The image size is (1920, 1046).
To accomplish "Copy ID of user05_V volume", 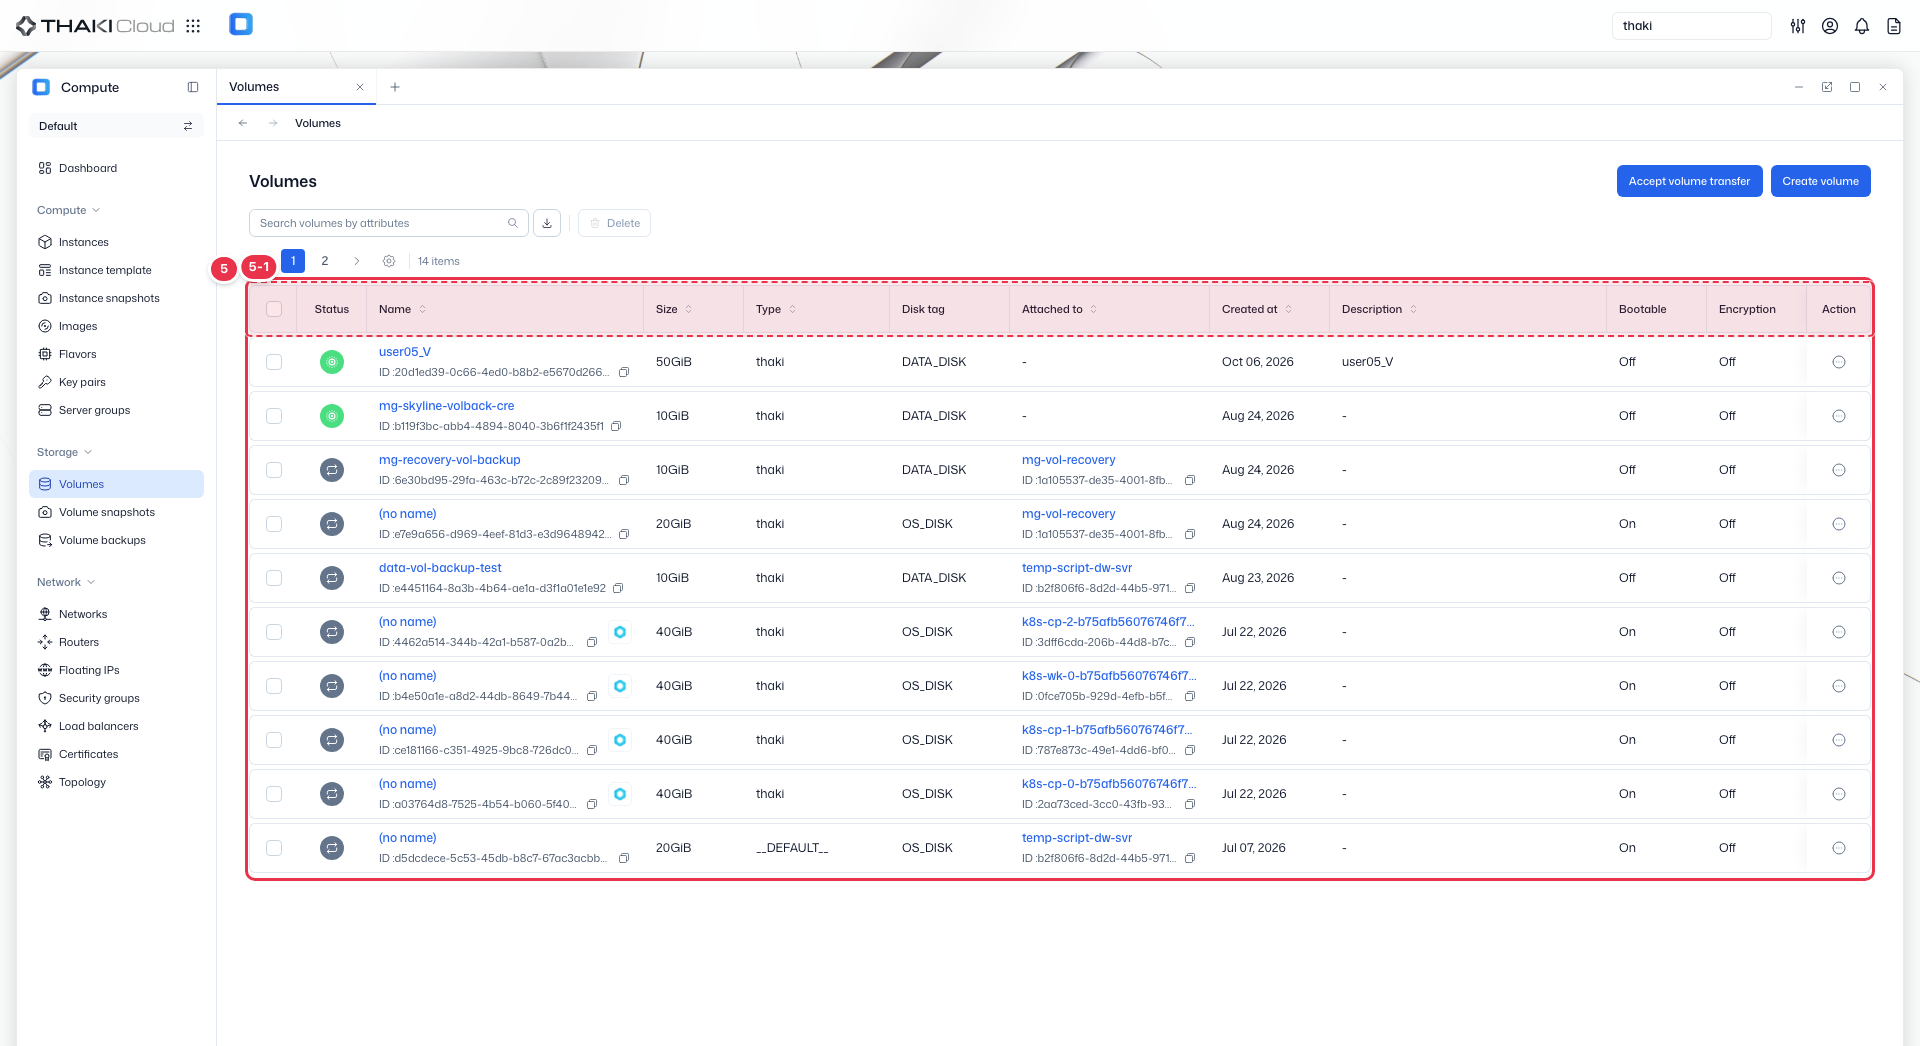I will tap(624, 372).
